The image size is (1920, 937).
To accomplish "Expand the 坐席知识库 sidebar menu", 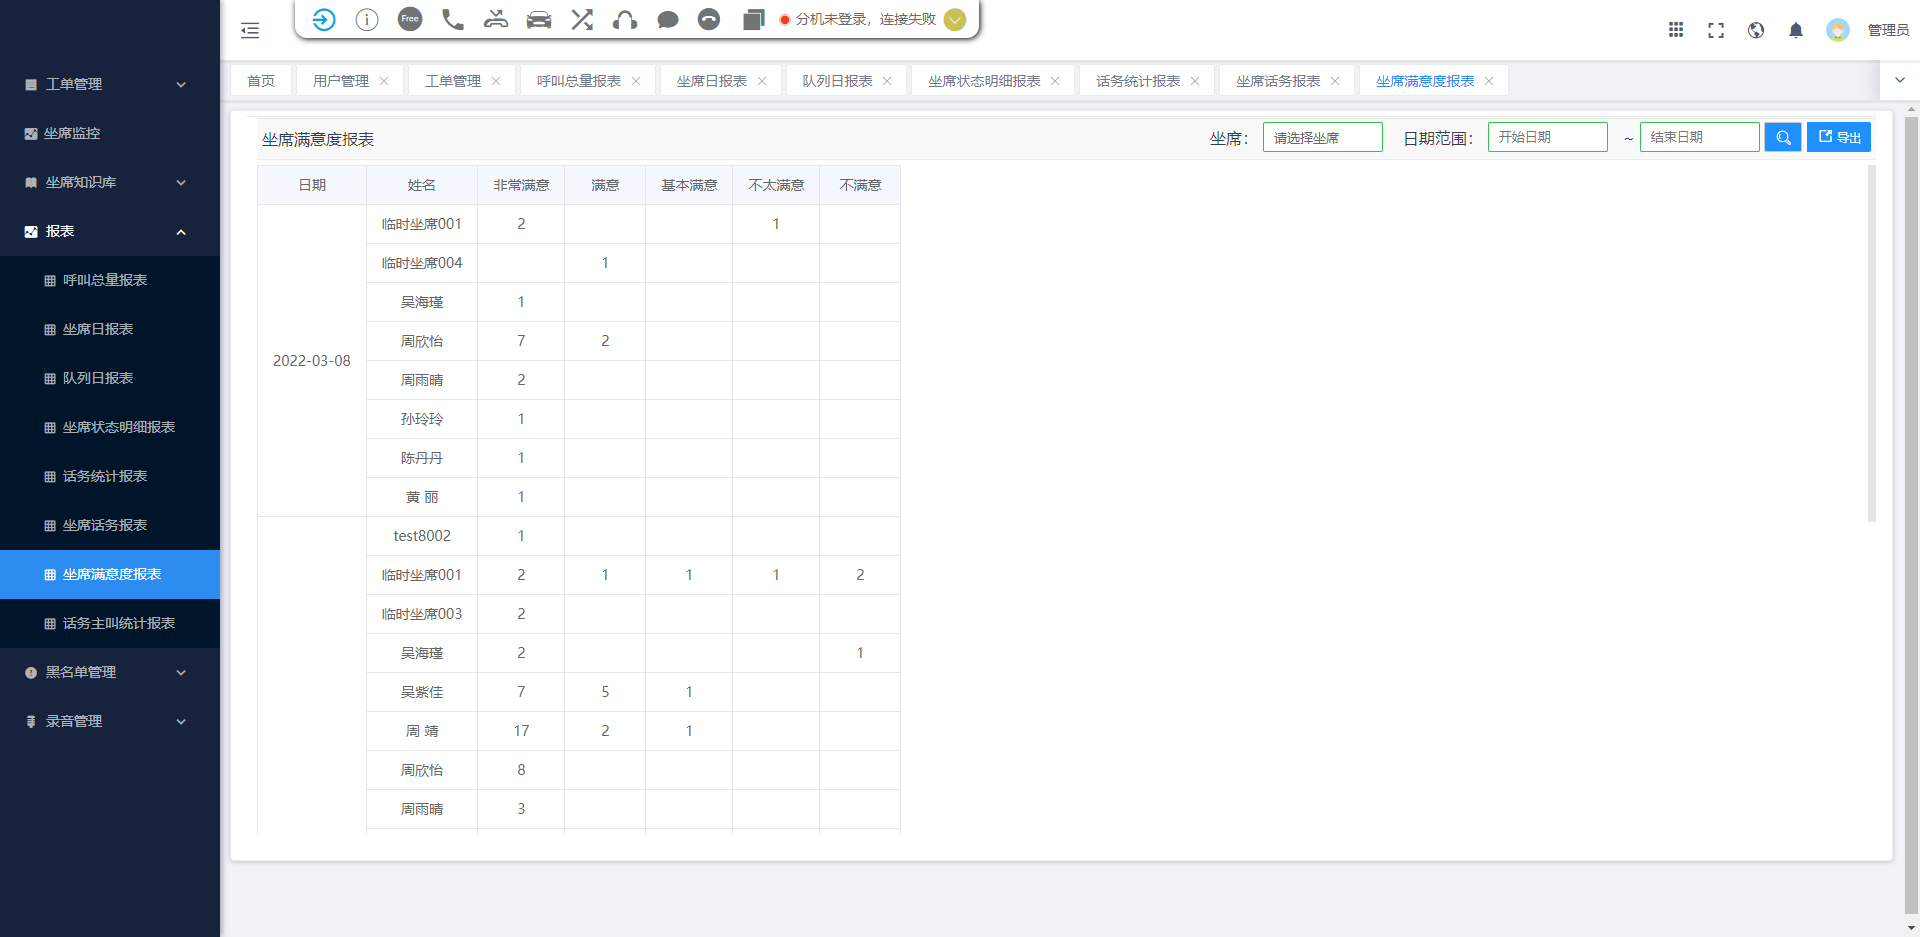I will 110,182.
